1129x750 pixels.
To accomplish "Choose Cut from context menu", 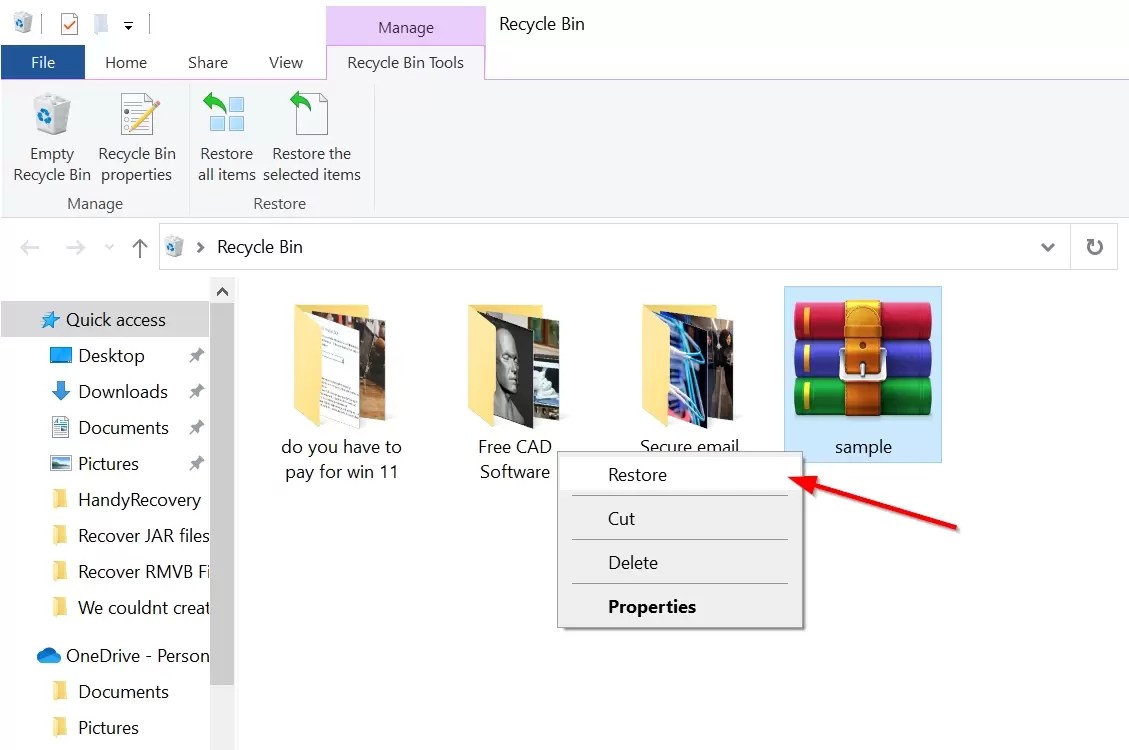I will [680, 519].
